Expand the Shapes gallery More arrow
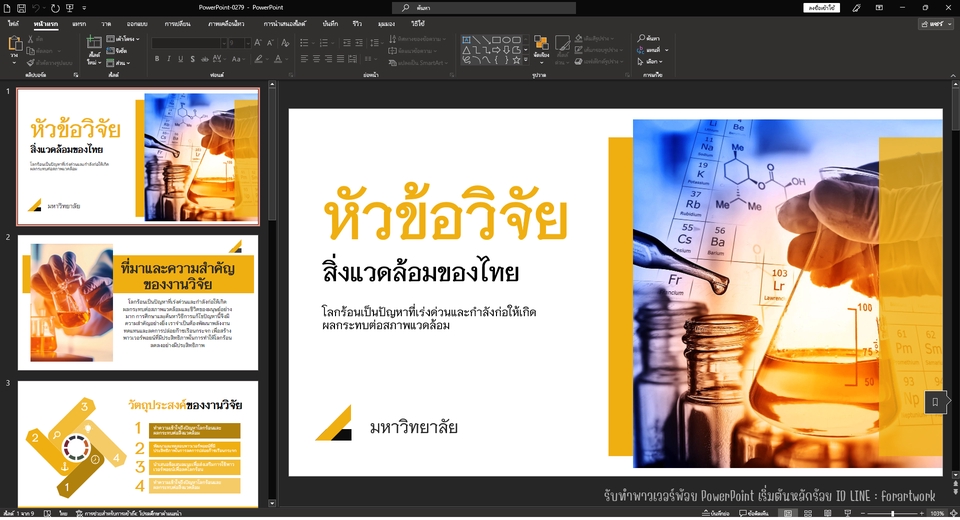The height and width of the screenshot is (520, 960). [526, 60]
